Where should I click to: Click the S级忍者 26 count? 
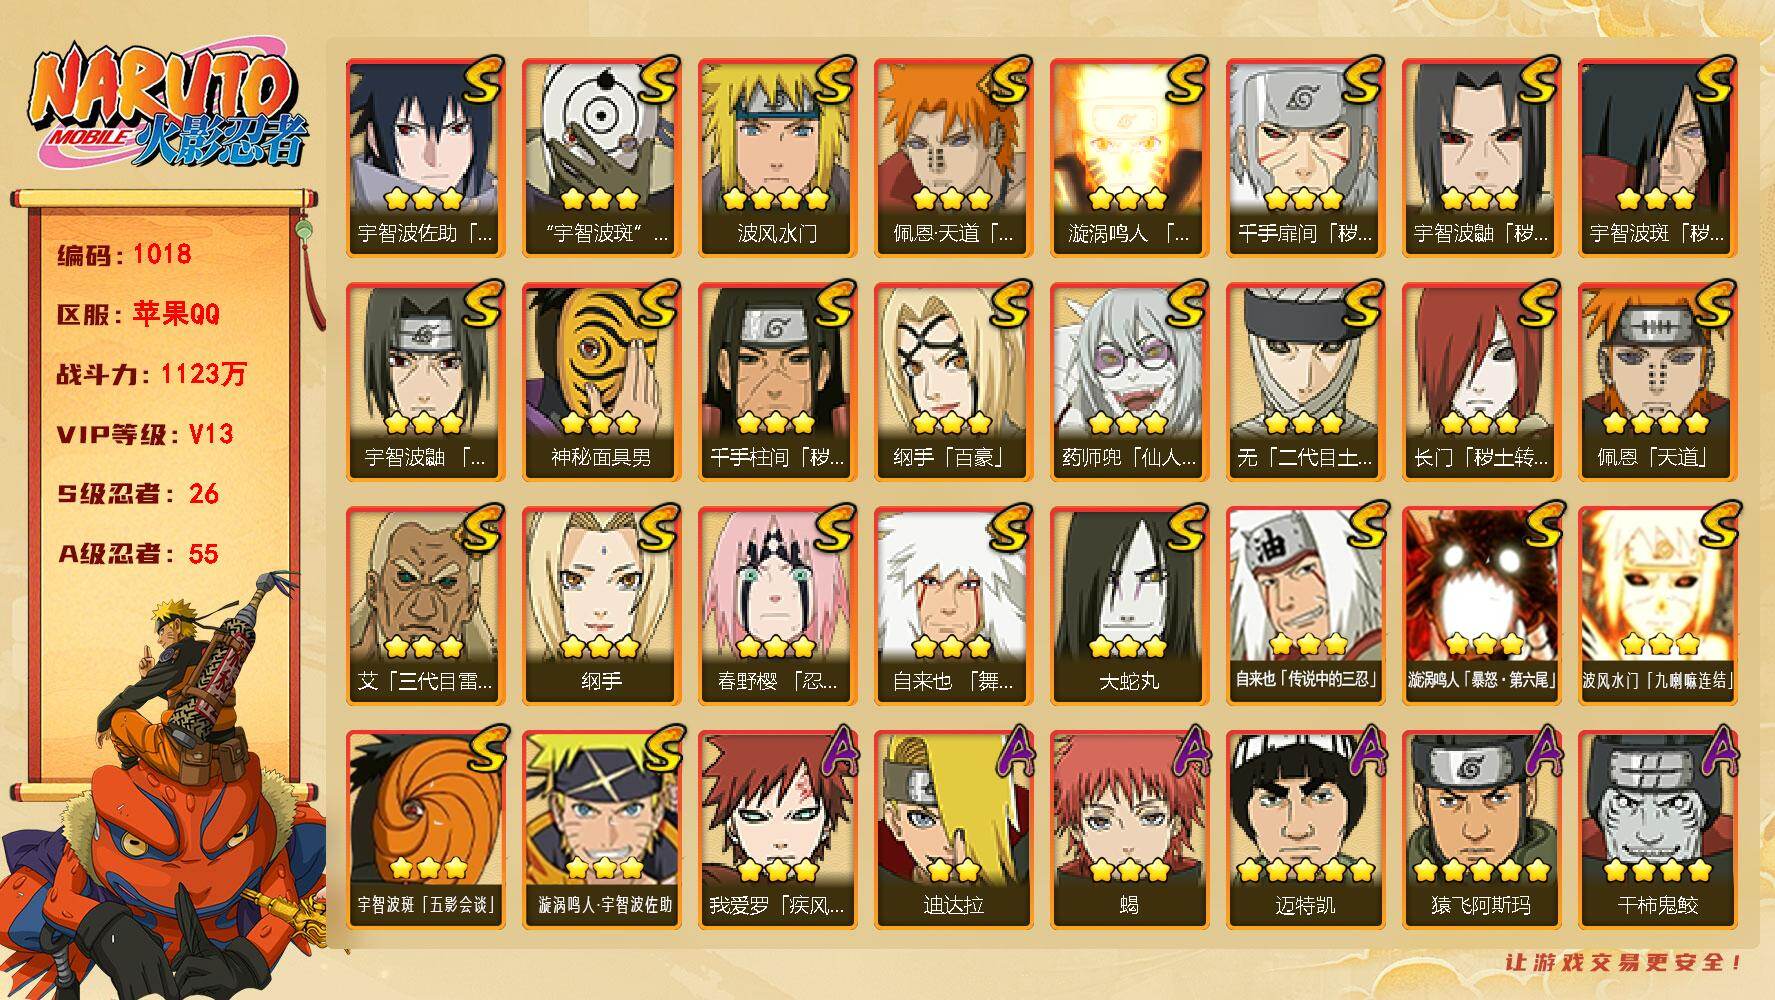click(138, 494)
